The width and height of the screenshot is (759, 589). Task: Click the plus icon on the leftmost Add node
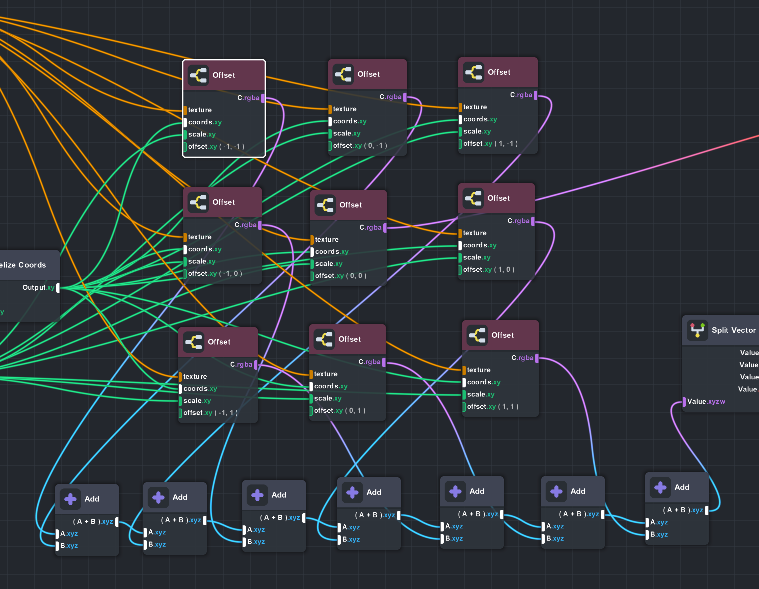point(71,499)
